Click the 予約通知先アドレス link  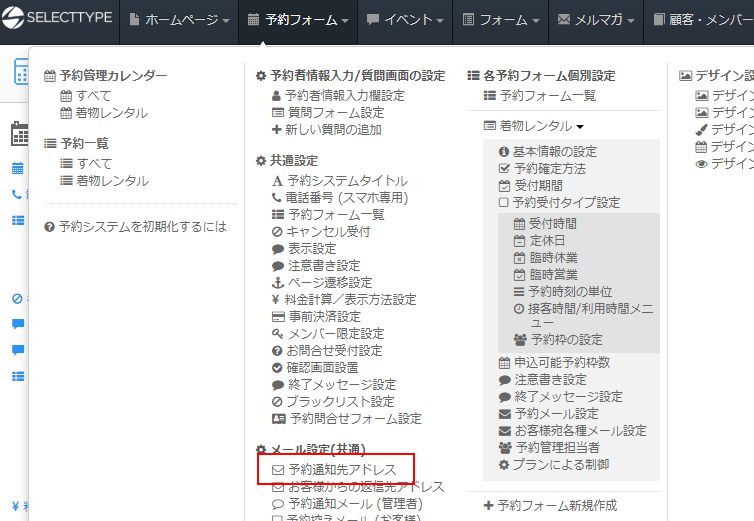[x=342, y=469]
